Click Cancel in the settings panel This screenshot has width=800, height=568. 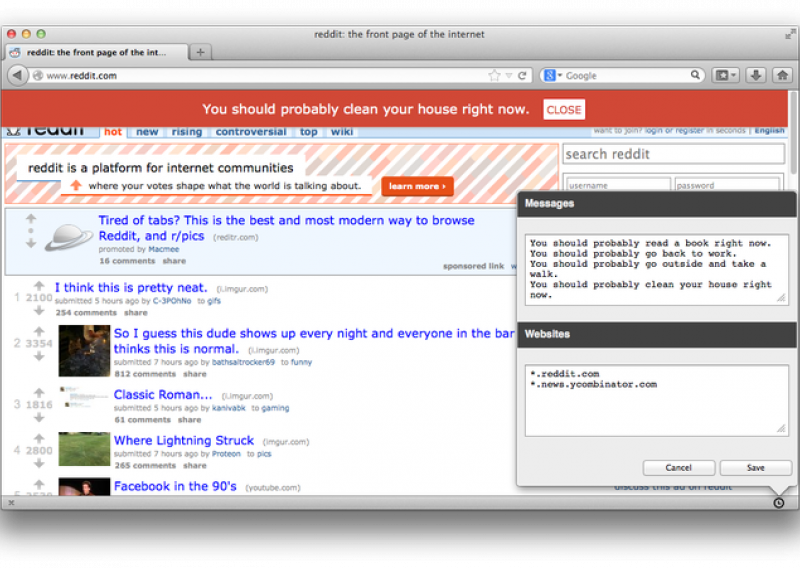pyautogui.click(x=679, y=467)
